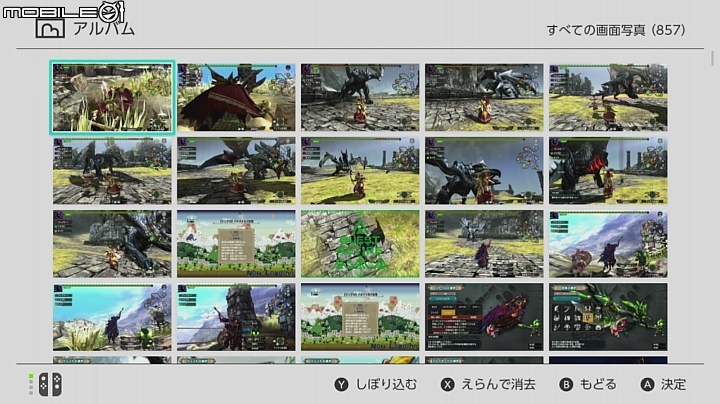
Task: Open the red-winged monster close-up thumbnail
Action: click(236, 97)
